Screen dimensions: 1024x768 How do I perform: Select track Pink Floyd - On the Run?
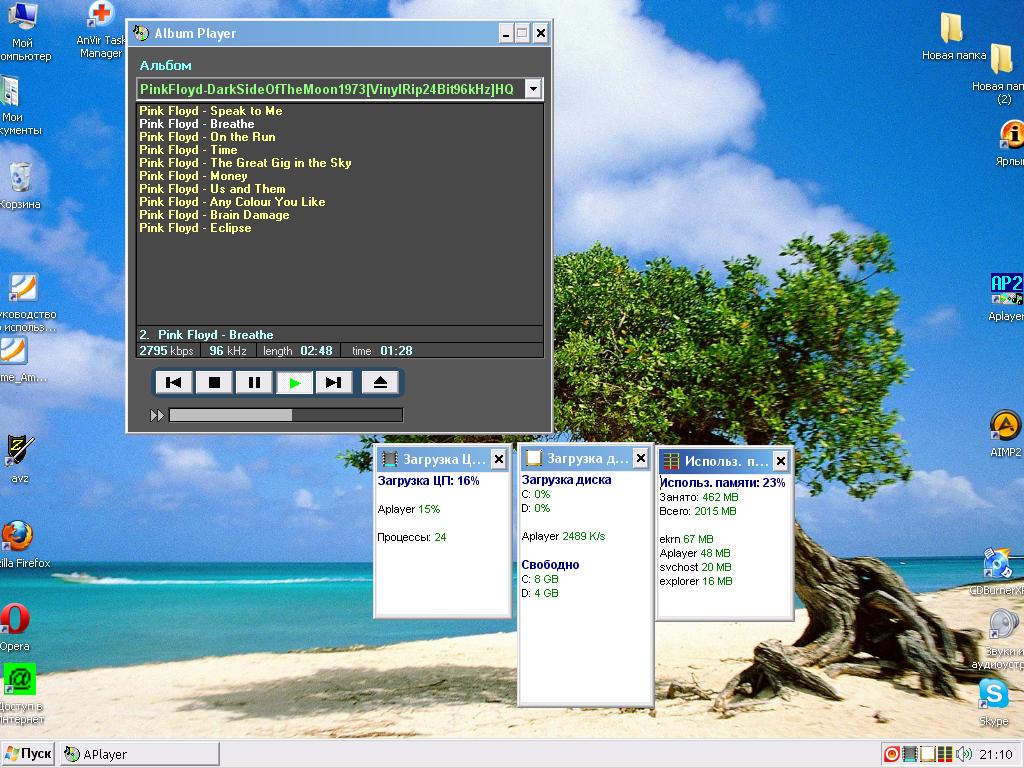(207, 137)
